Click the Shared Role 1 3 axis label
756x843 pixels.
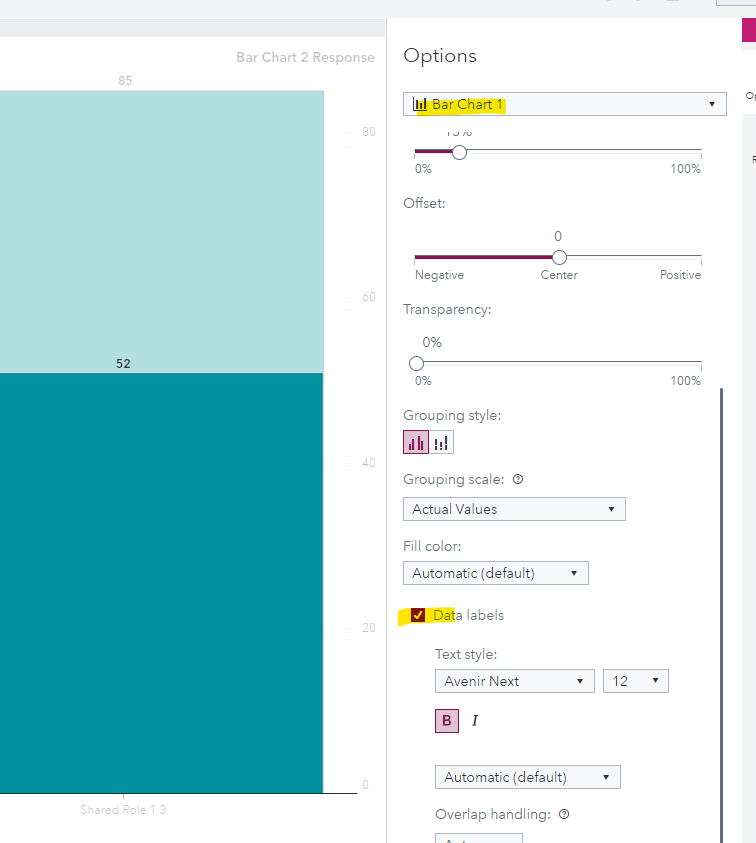tap(123, 810)
